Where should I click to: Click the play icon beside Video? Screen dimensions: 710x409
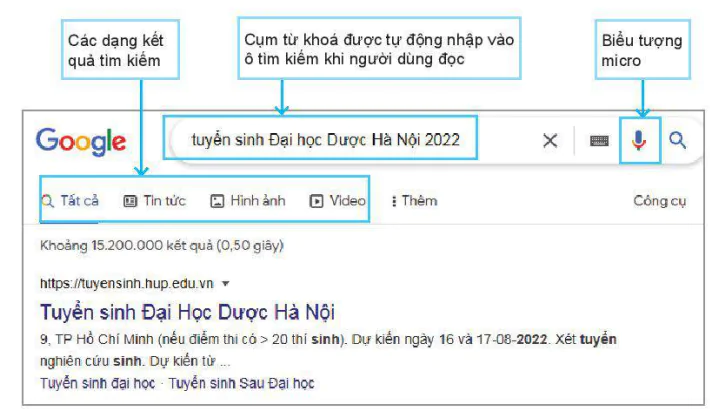click(316, 201)
